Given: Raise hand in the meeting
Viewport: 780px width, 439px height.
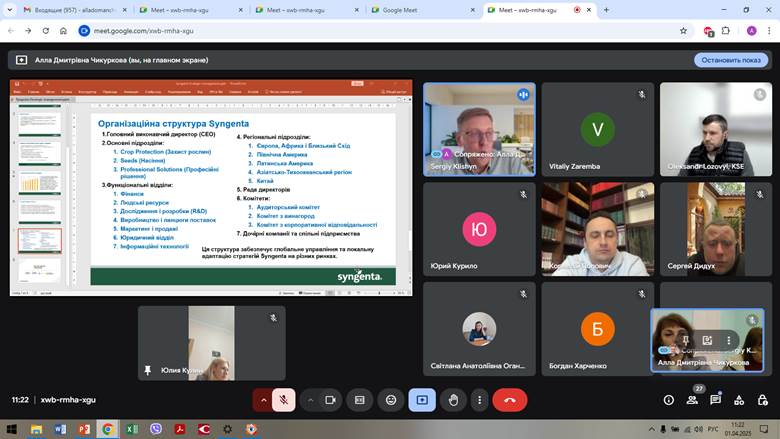Looking at the screenshot, I should pyautogui.click(x=452, y=399).
